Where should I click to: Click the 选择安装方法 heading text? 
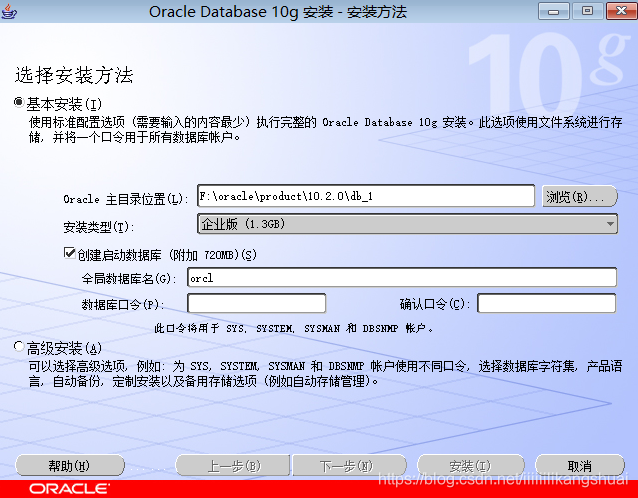(x=74, y=75)
